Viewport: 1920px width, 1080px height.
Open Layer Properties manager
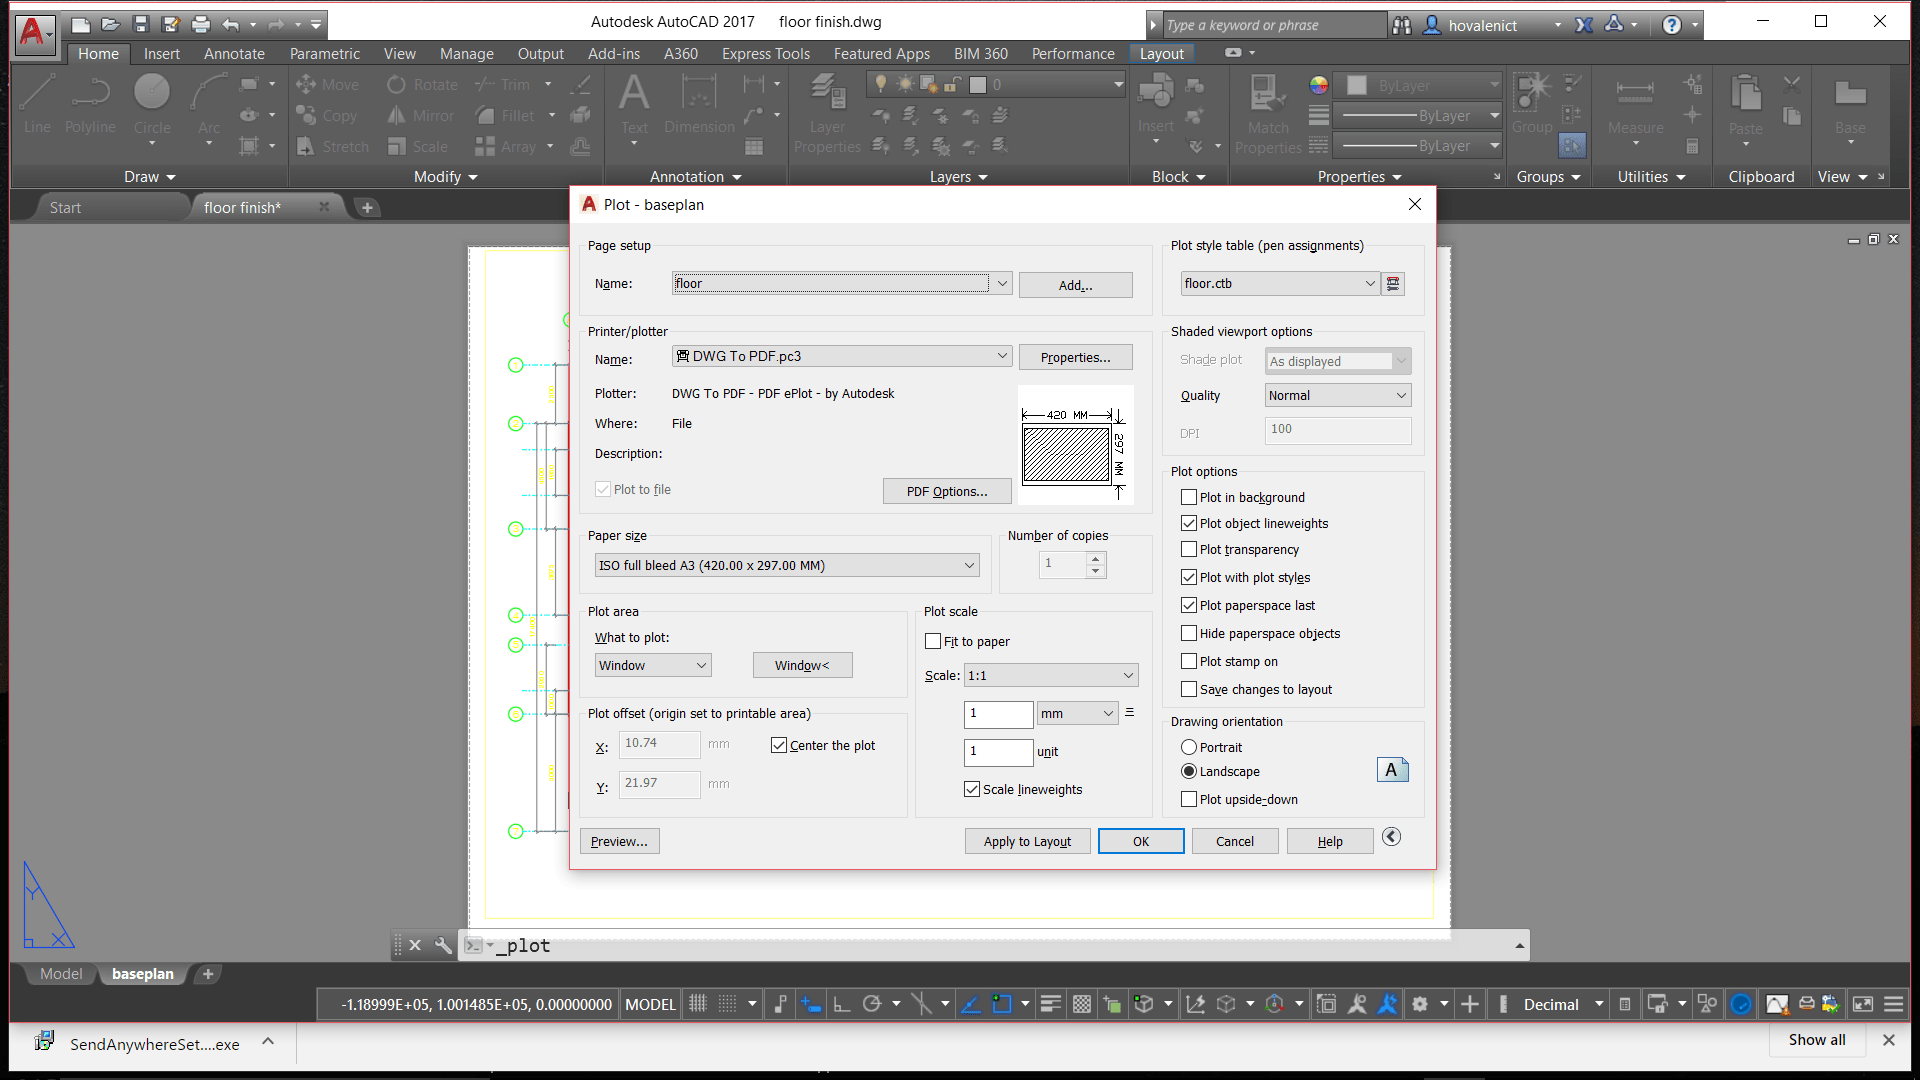point(826,110)
